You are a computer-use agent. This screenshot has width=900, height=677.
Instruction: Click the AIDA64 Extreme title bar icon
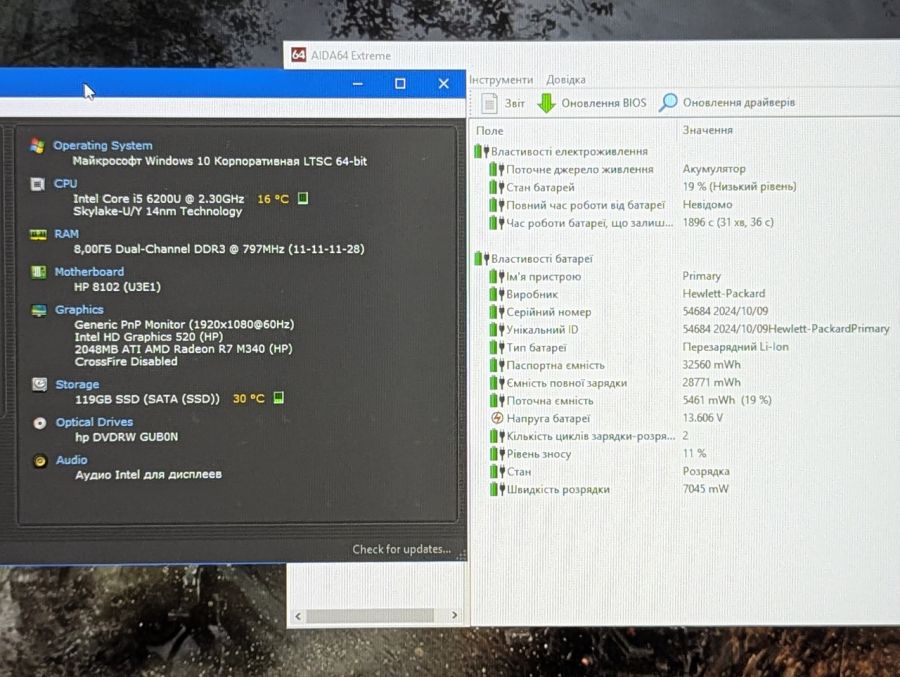298,55
